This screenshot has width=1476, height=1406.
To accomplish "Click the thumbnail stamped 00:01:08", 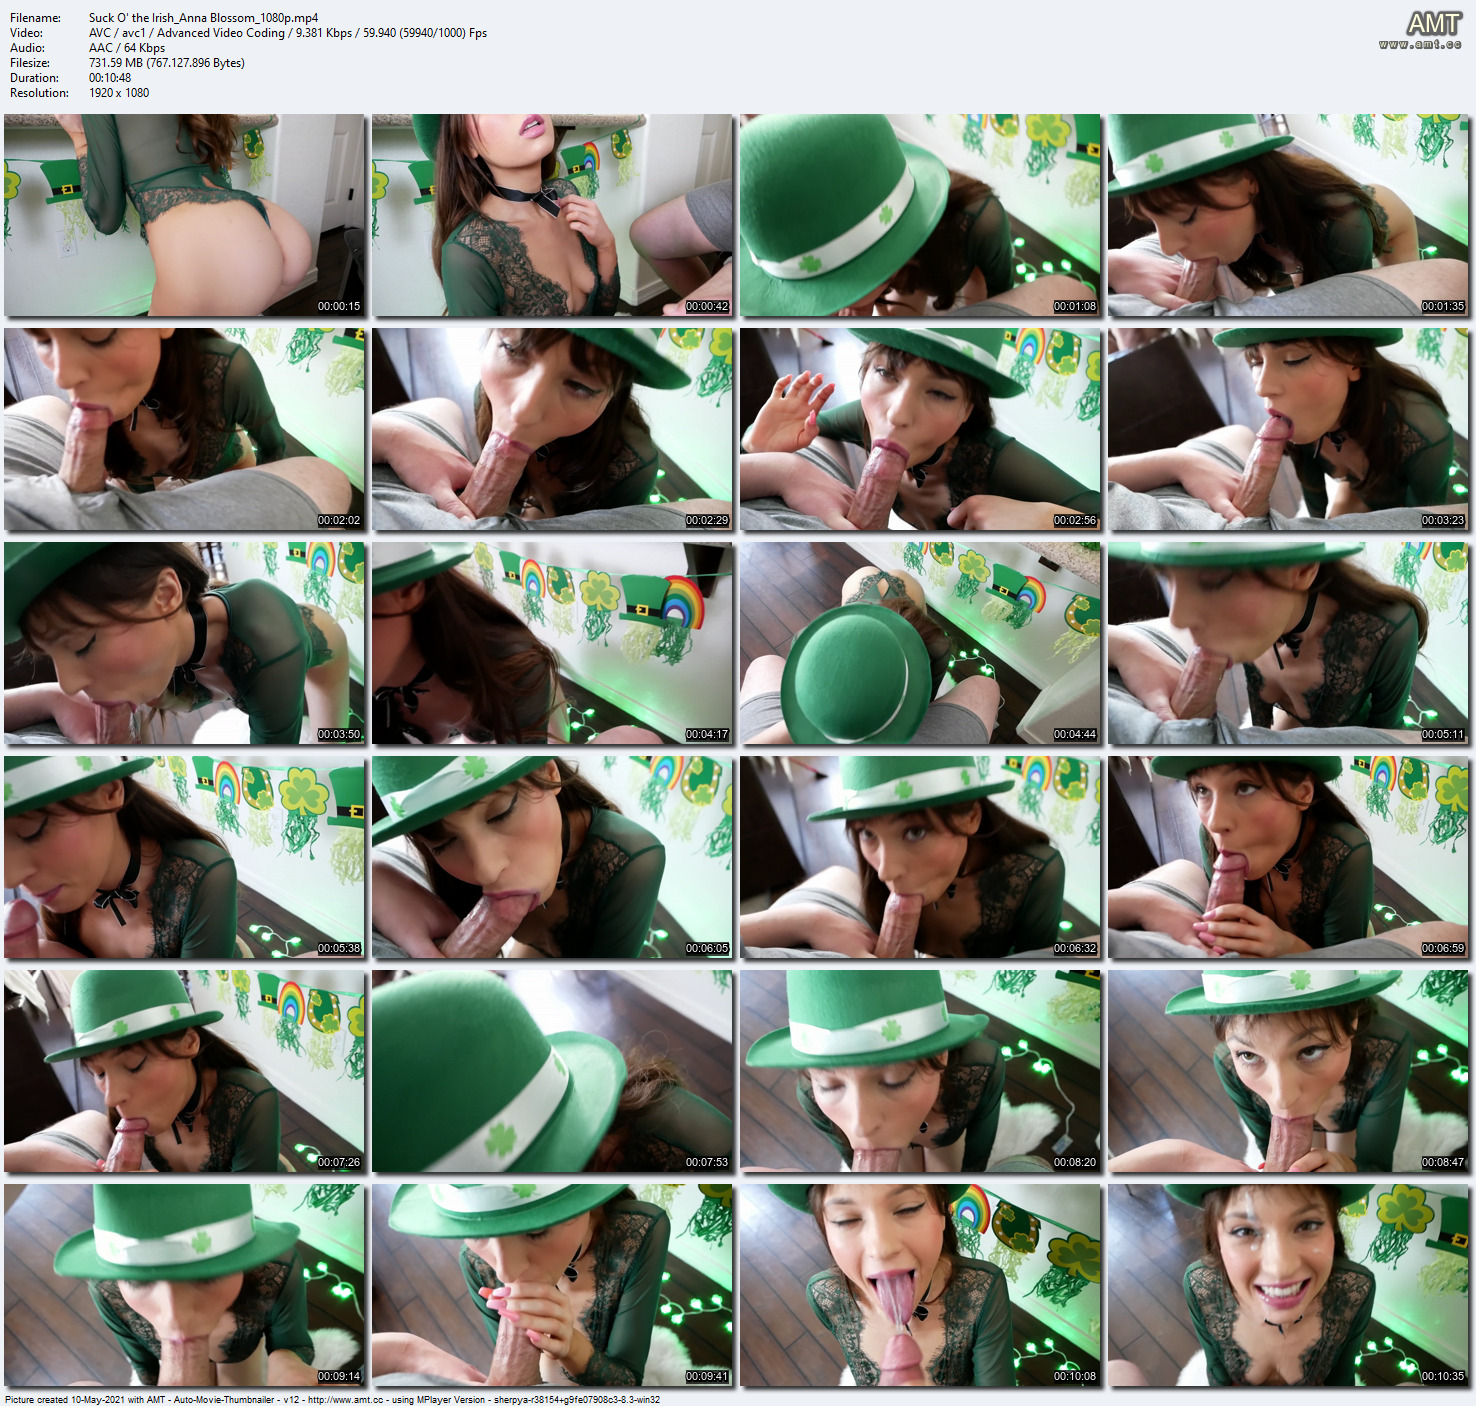I will (x=920, y=215).
